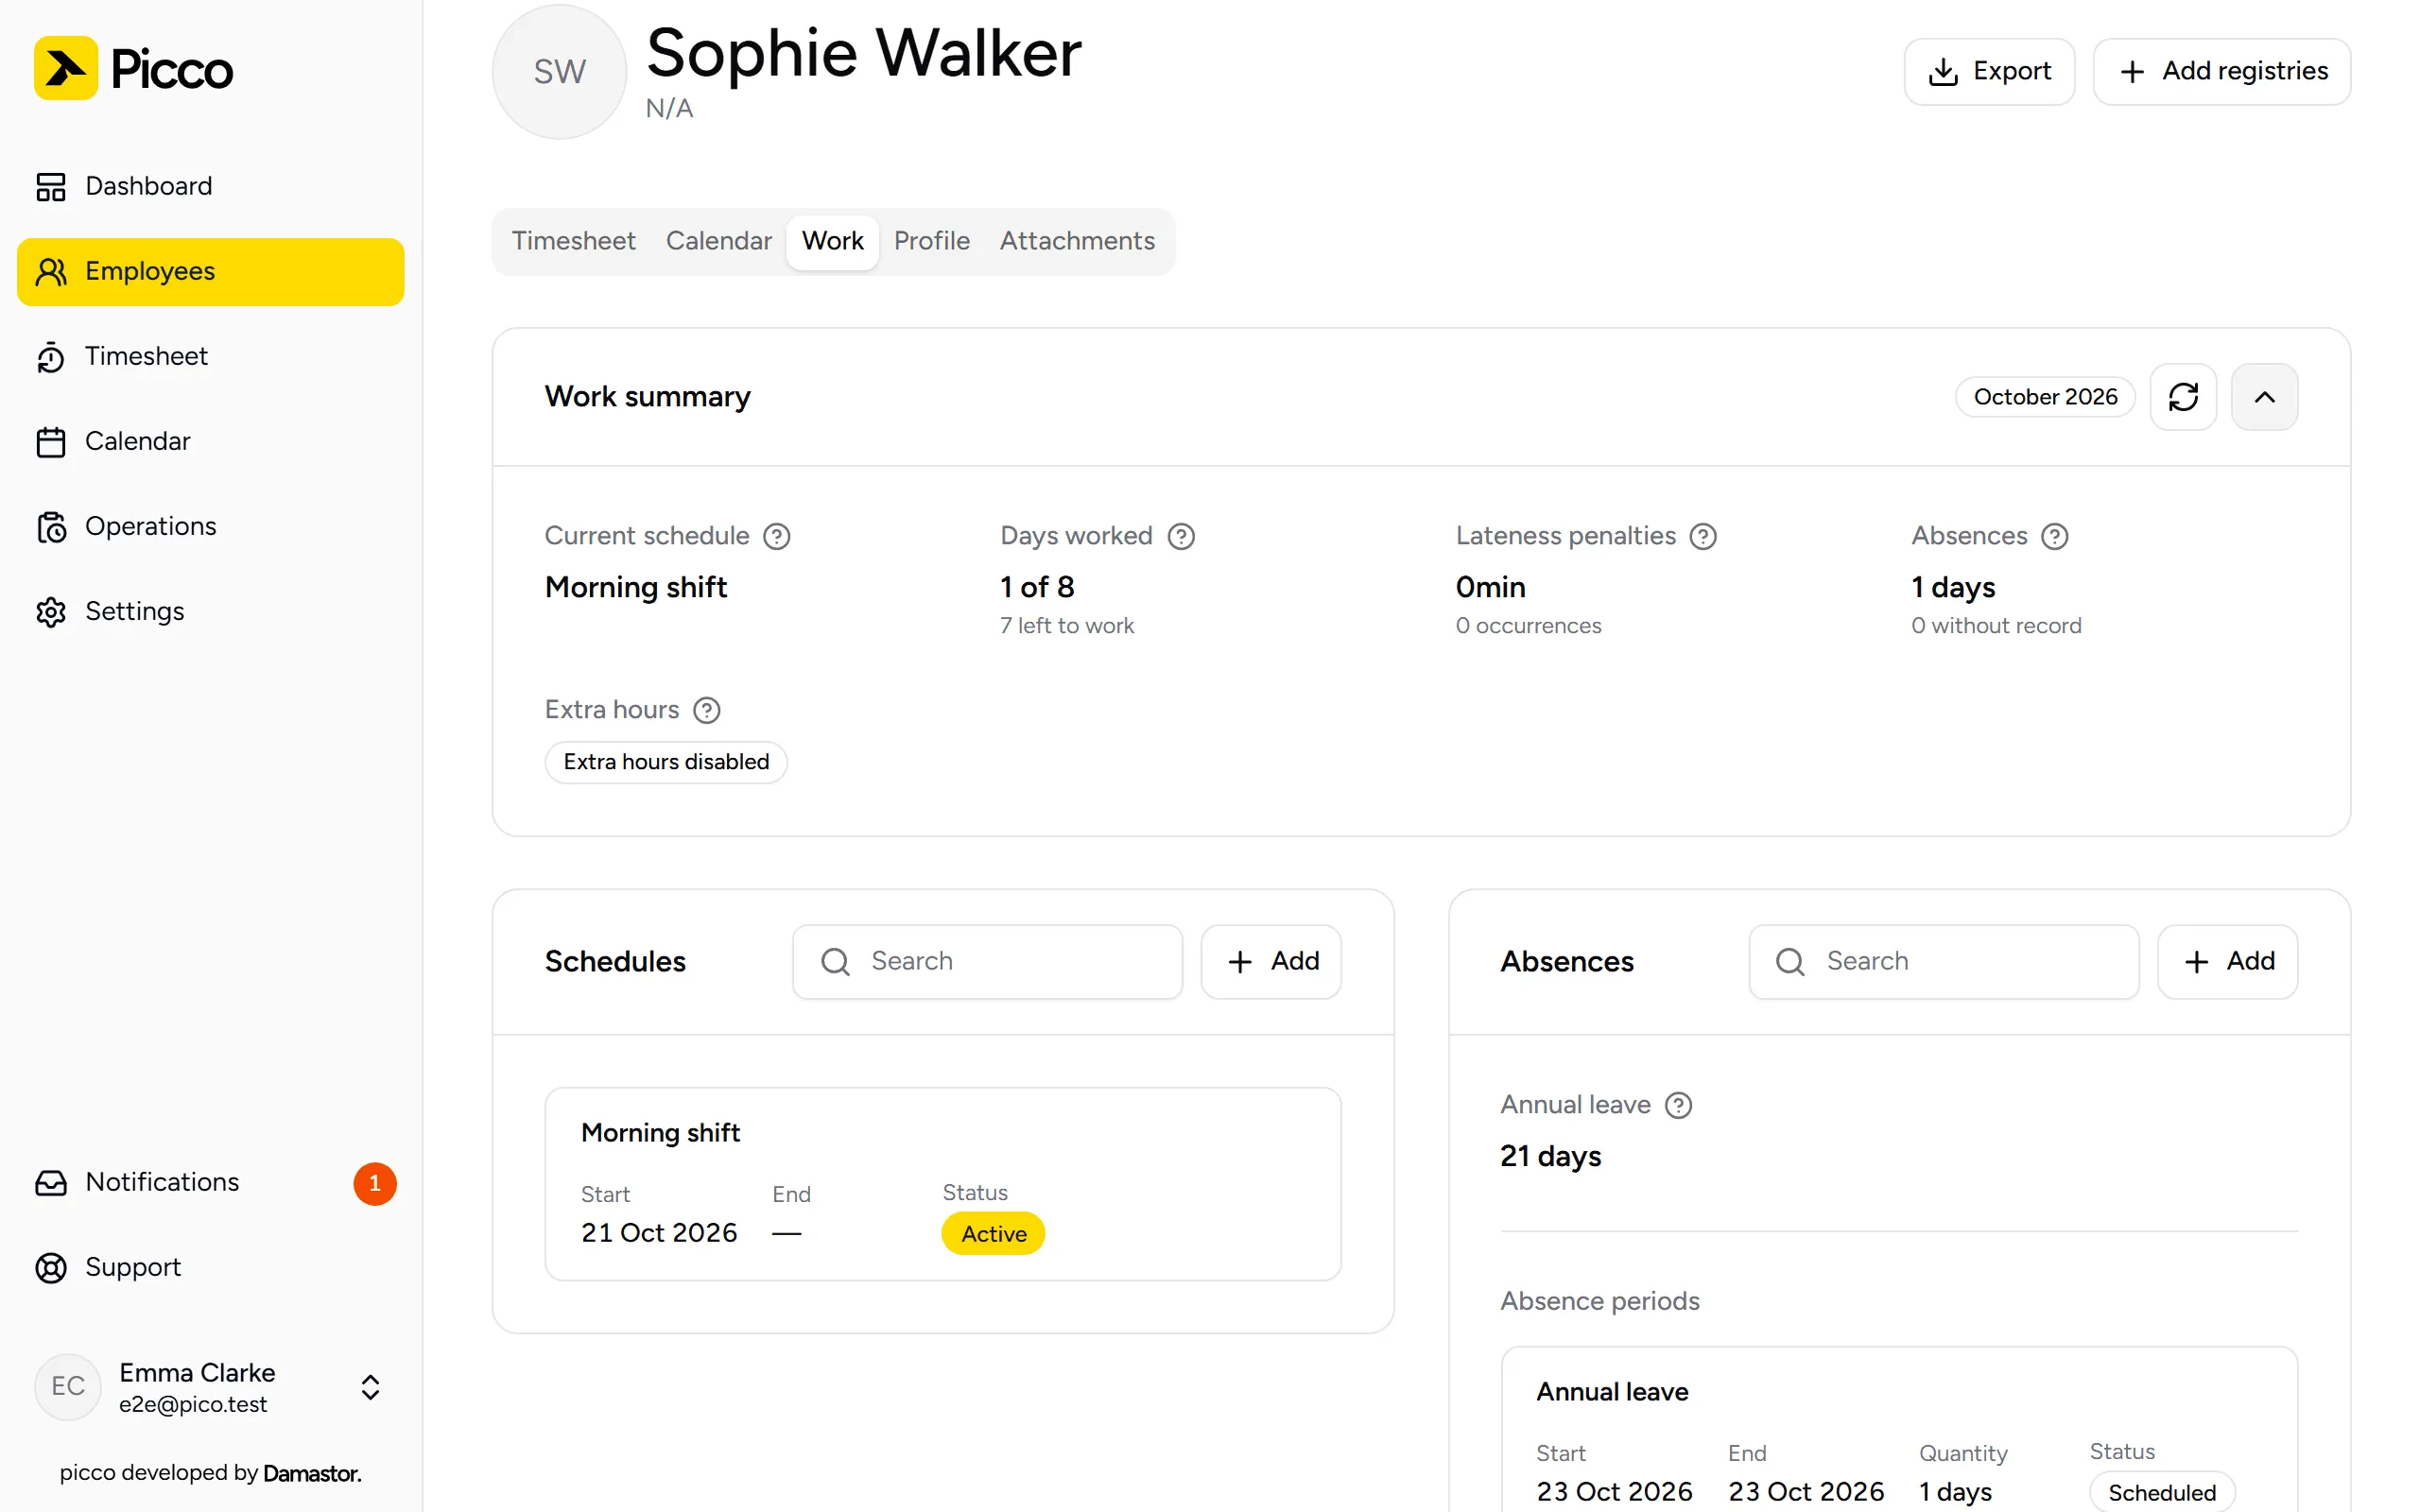Show help for Absences summary
This screenshot has height=1512, width=2420.
pos(2055,537)
